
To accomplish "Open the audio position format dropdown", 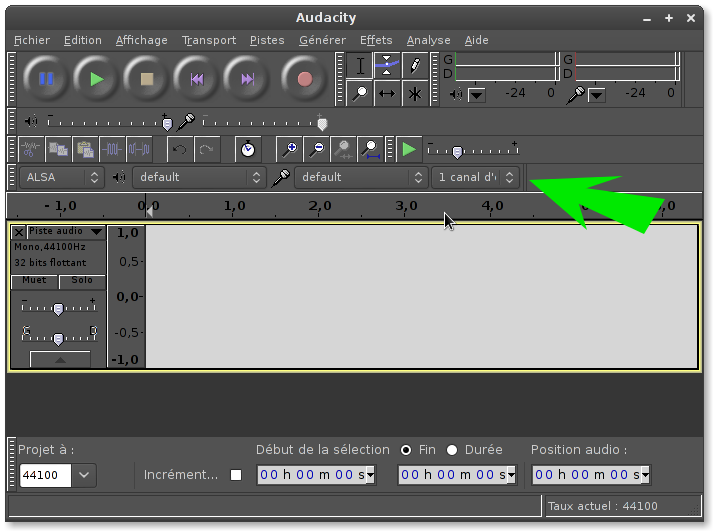I will click(645, 476).
